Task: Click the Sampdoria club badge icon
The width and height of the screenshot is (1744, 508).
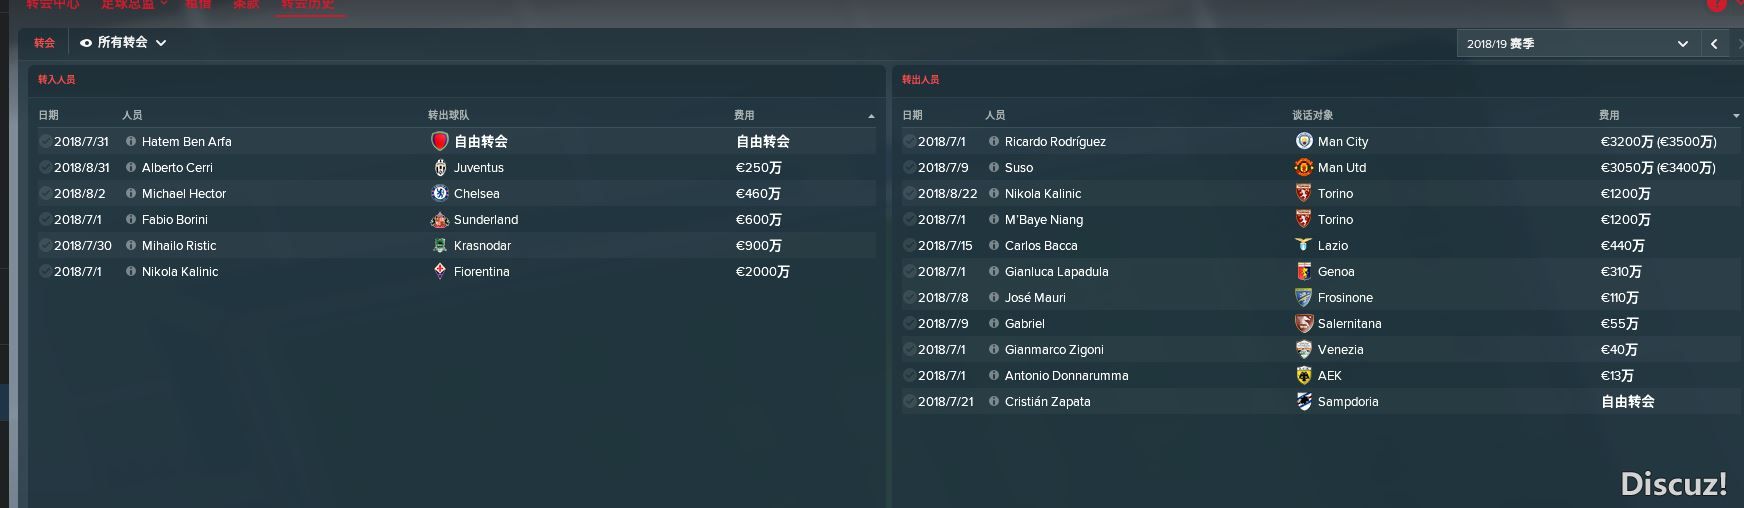Action: tap(1304, 401)
